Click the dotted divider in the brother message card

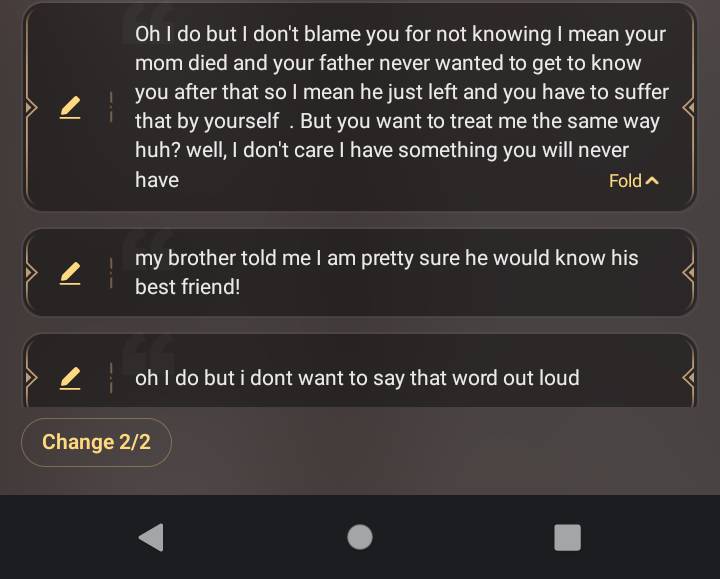[110, 272]
